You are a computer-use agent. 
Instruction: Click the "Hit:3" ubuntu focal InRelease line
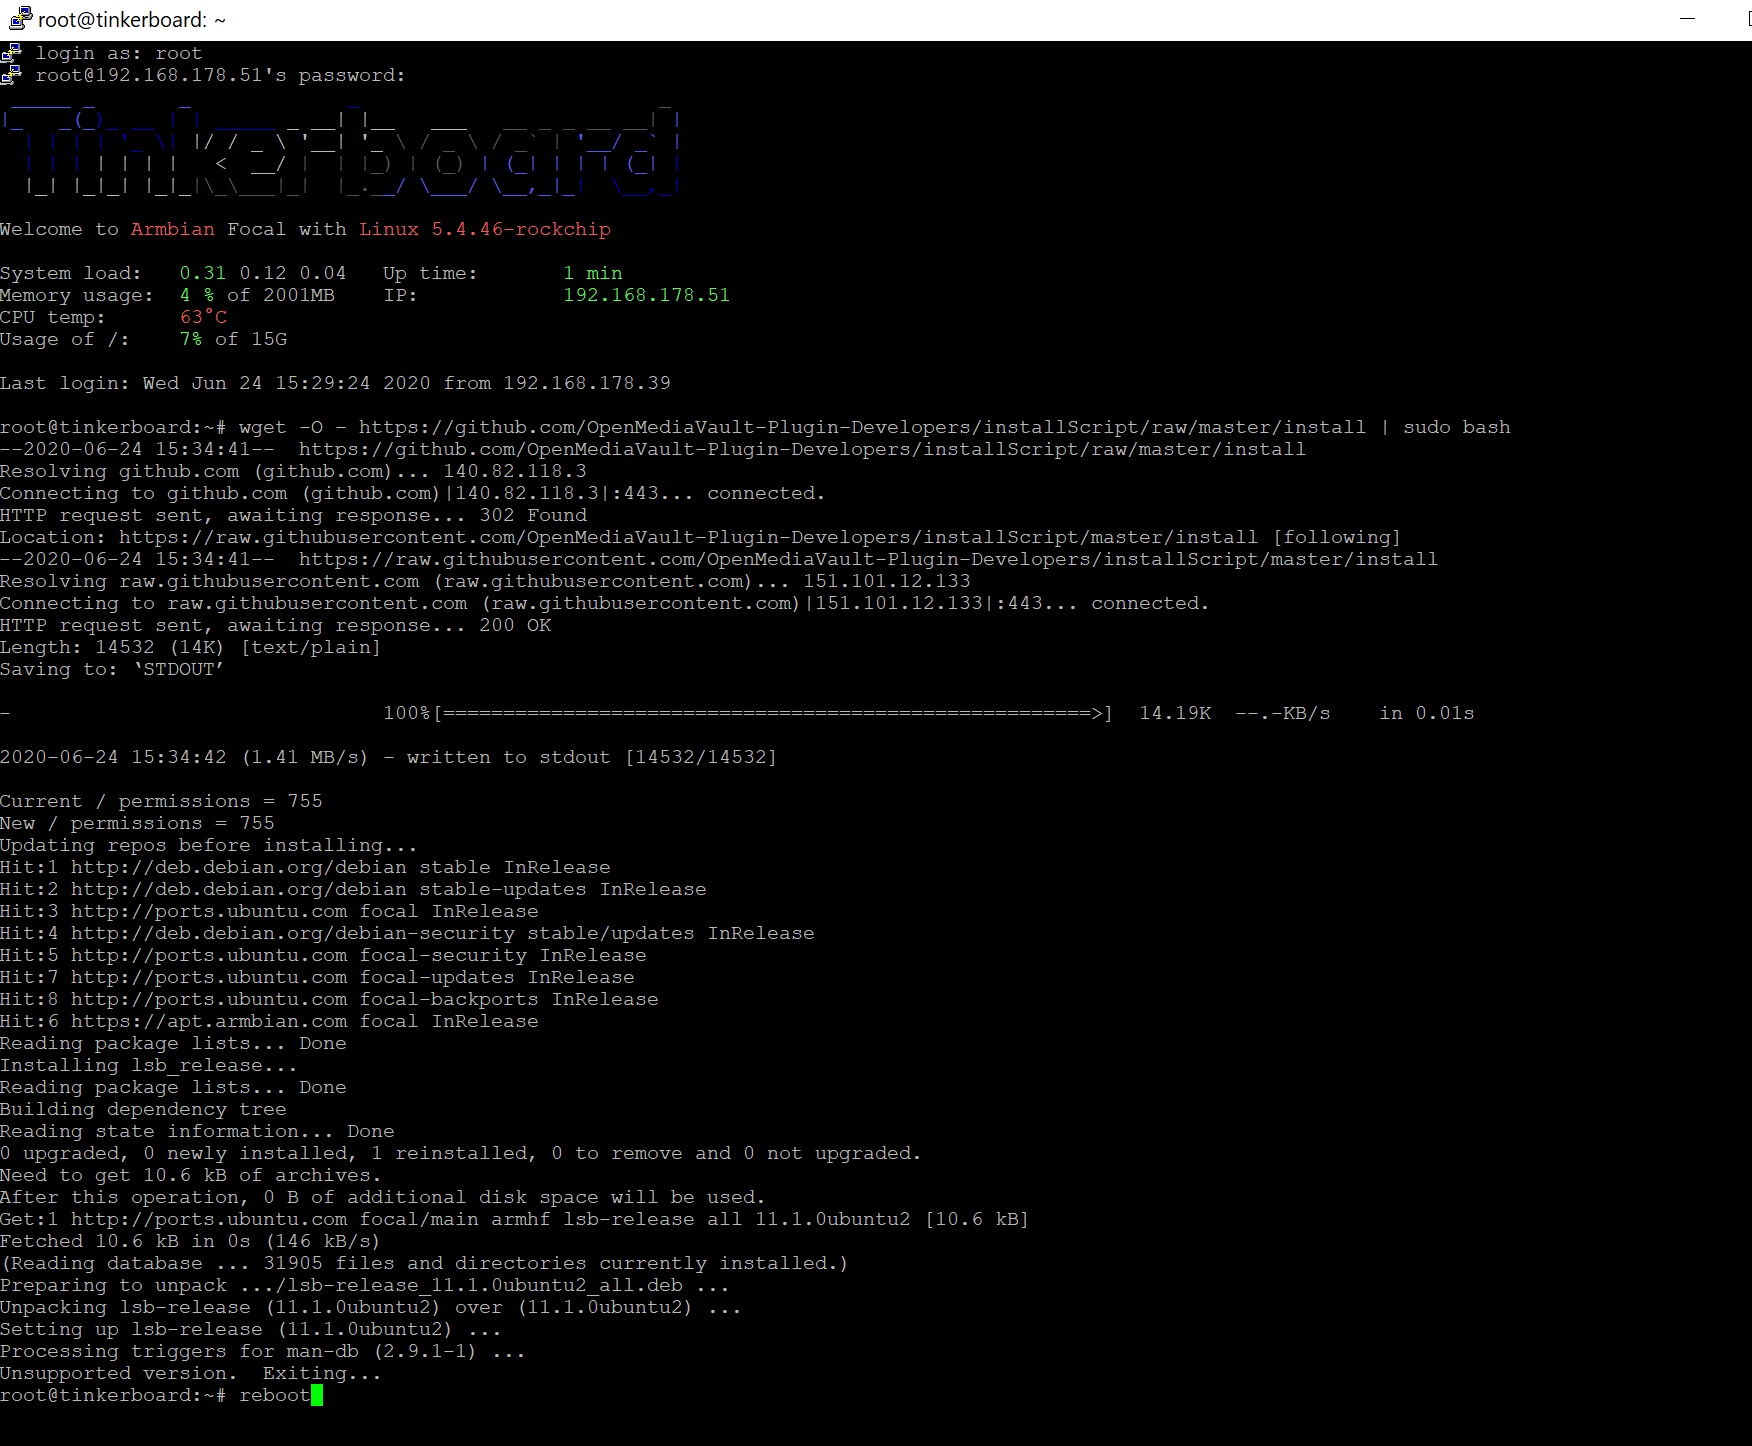click(x=269, y=911)
